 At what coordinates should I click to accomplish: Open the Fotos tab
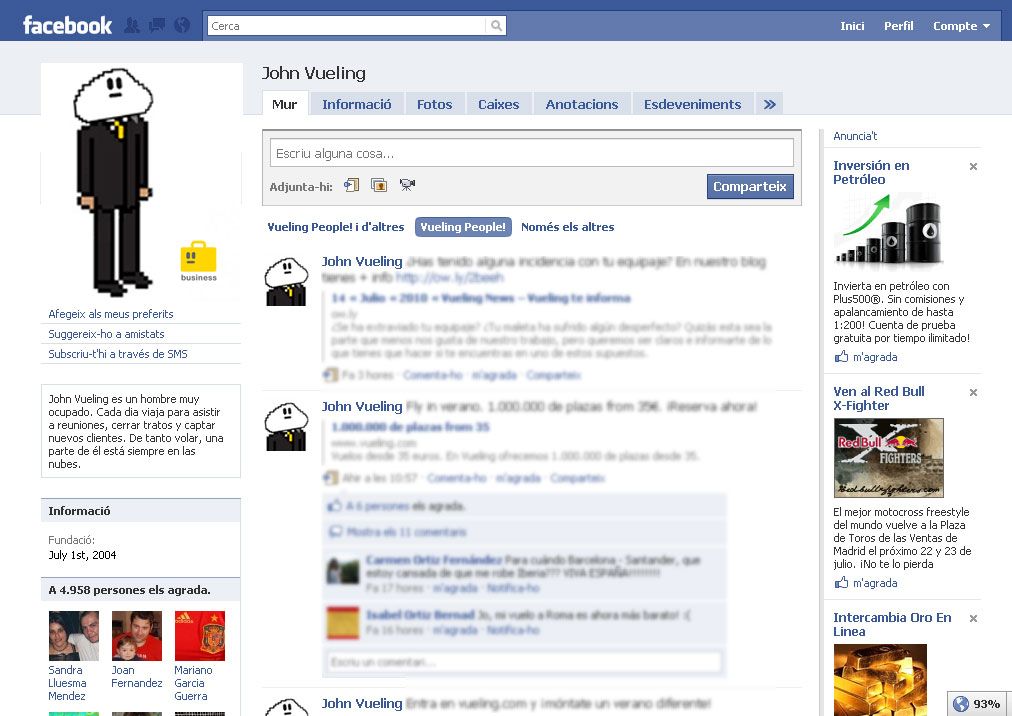coord(434,105)
